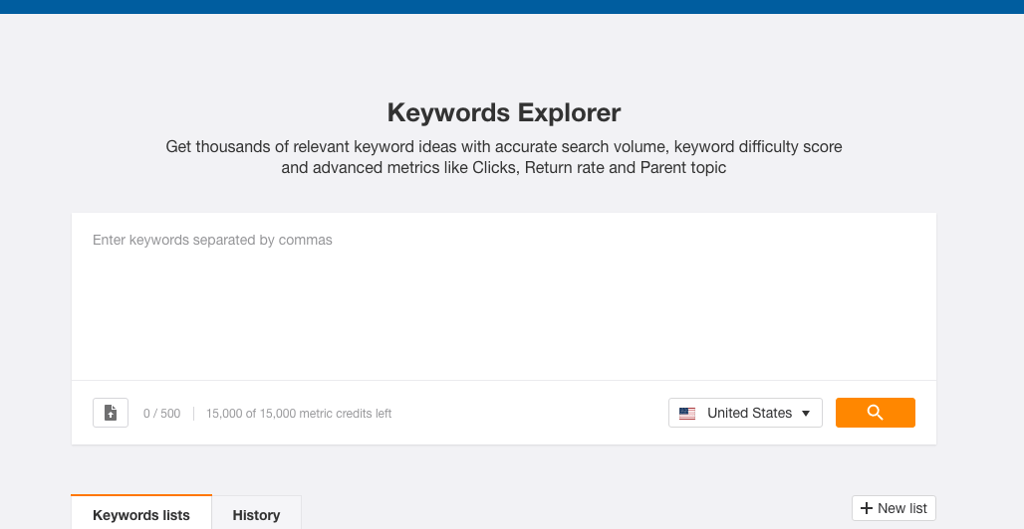Click the US flag icon
The height and width of the screenshot is (529, 1024).
[687, 413]
